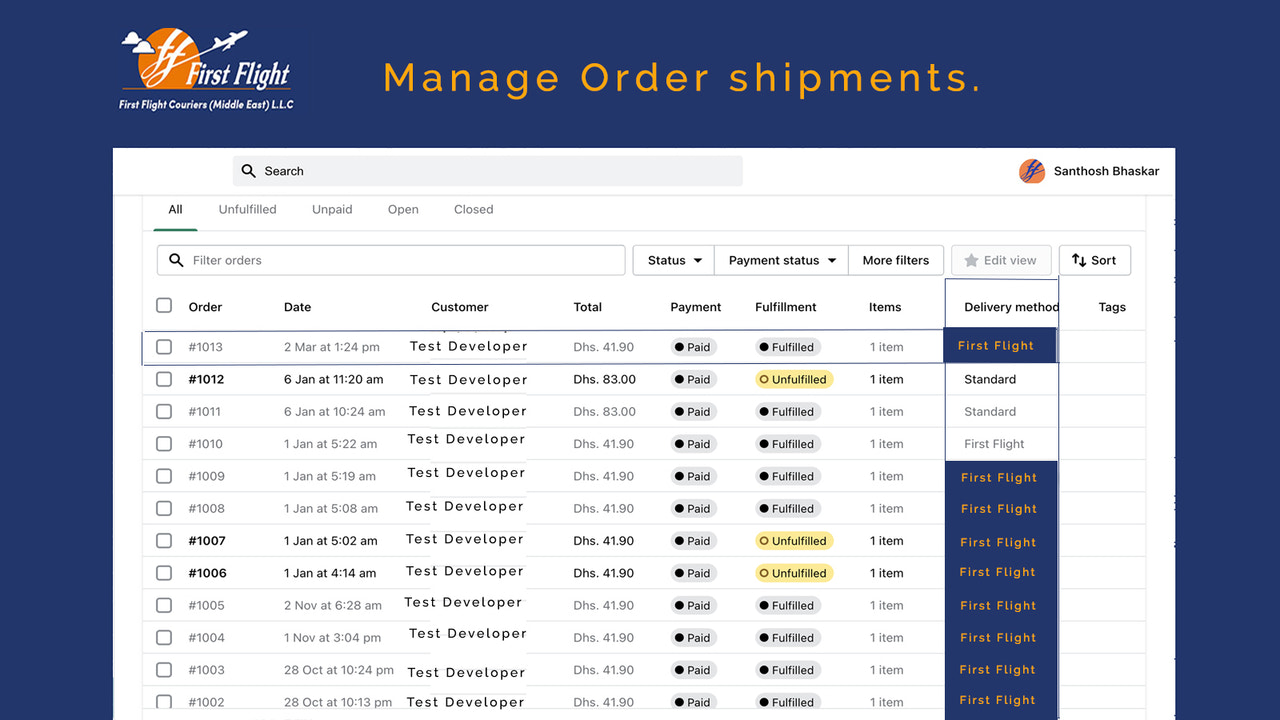Click the magnifier icon inside the Filter orders field

176,260
